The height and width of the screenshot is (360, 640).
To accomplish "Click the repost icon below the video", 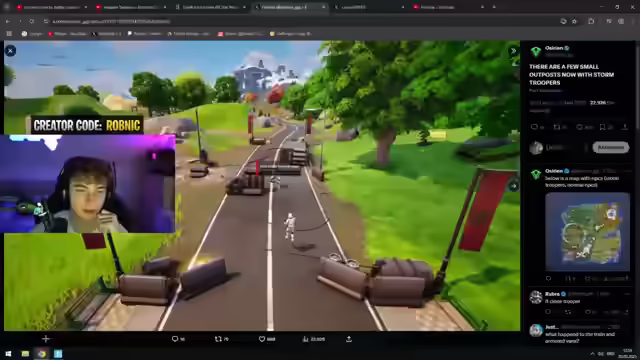I will tap(218, 339).
